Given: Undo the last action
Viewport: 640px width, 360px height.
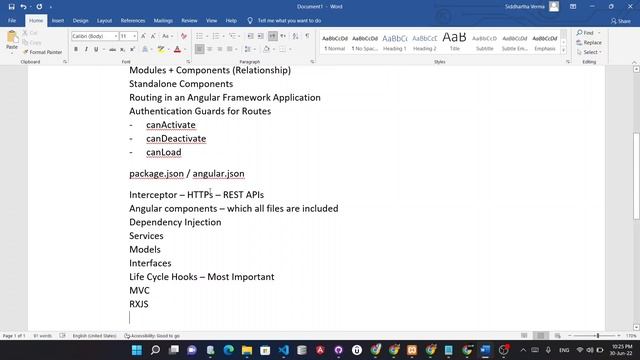Looking at the screenshot, I should tap(23, 7).
